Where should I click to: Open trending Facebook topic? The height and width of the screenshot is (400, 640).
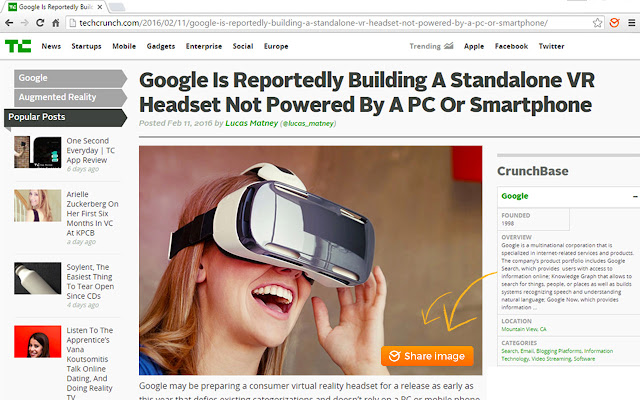coord(511,46)
